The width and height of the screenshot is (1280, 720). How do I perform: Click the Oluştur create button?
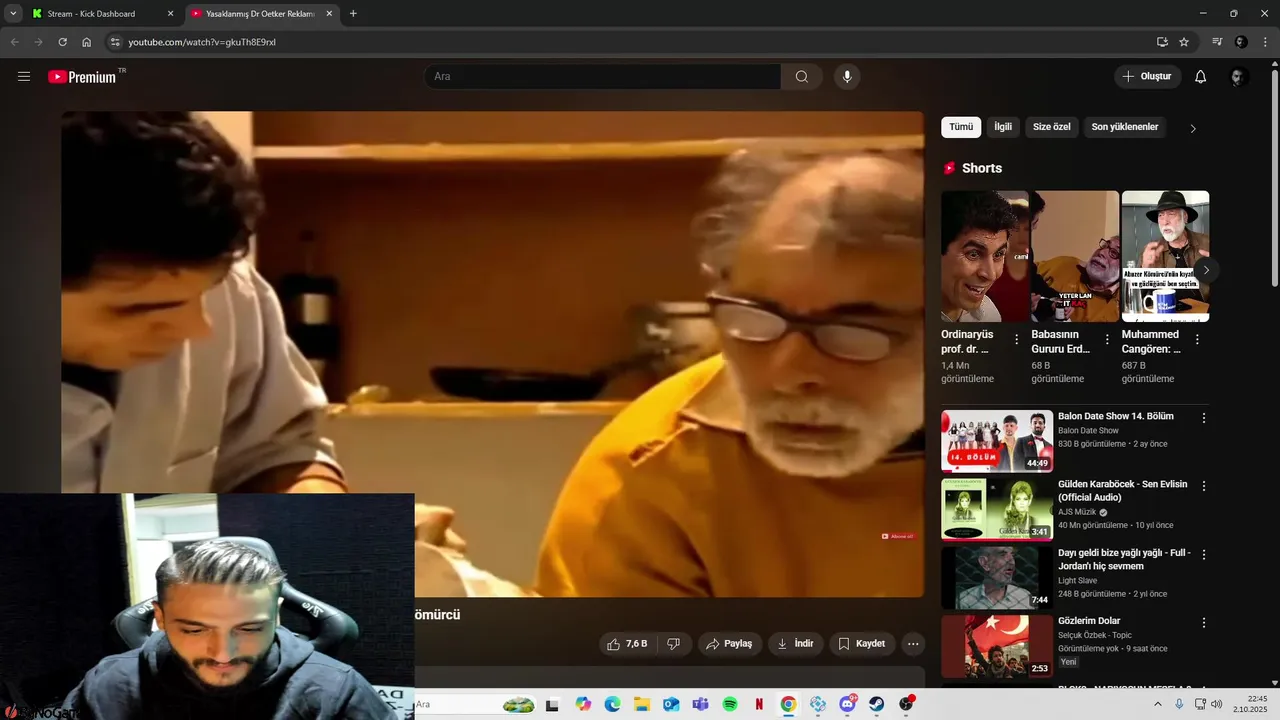[1148, 77]
